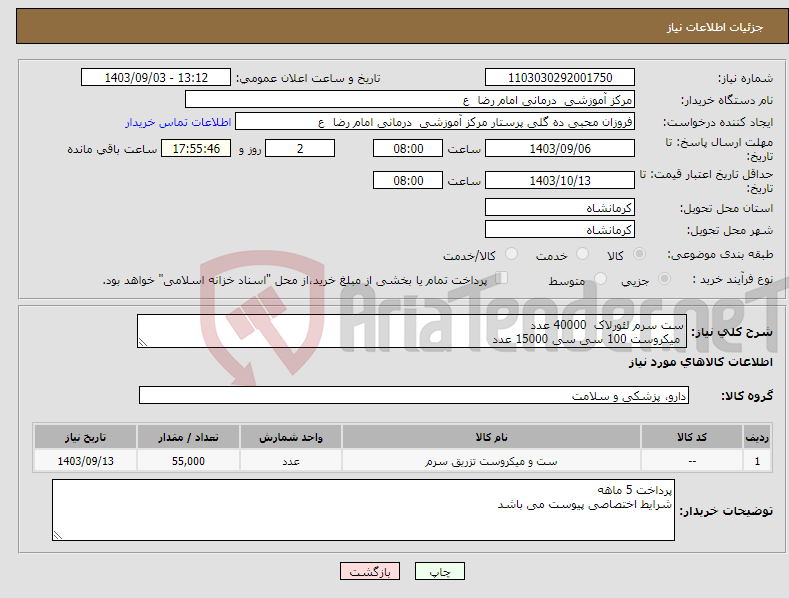This screenshot has width=789, height=598.
Task: Click the item name ست و میکروست تزریق سرم
Action: click(x=491, y=461)
